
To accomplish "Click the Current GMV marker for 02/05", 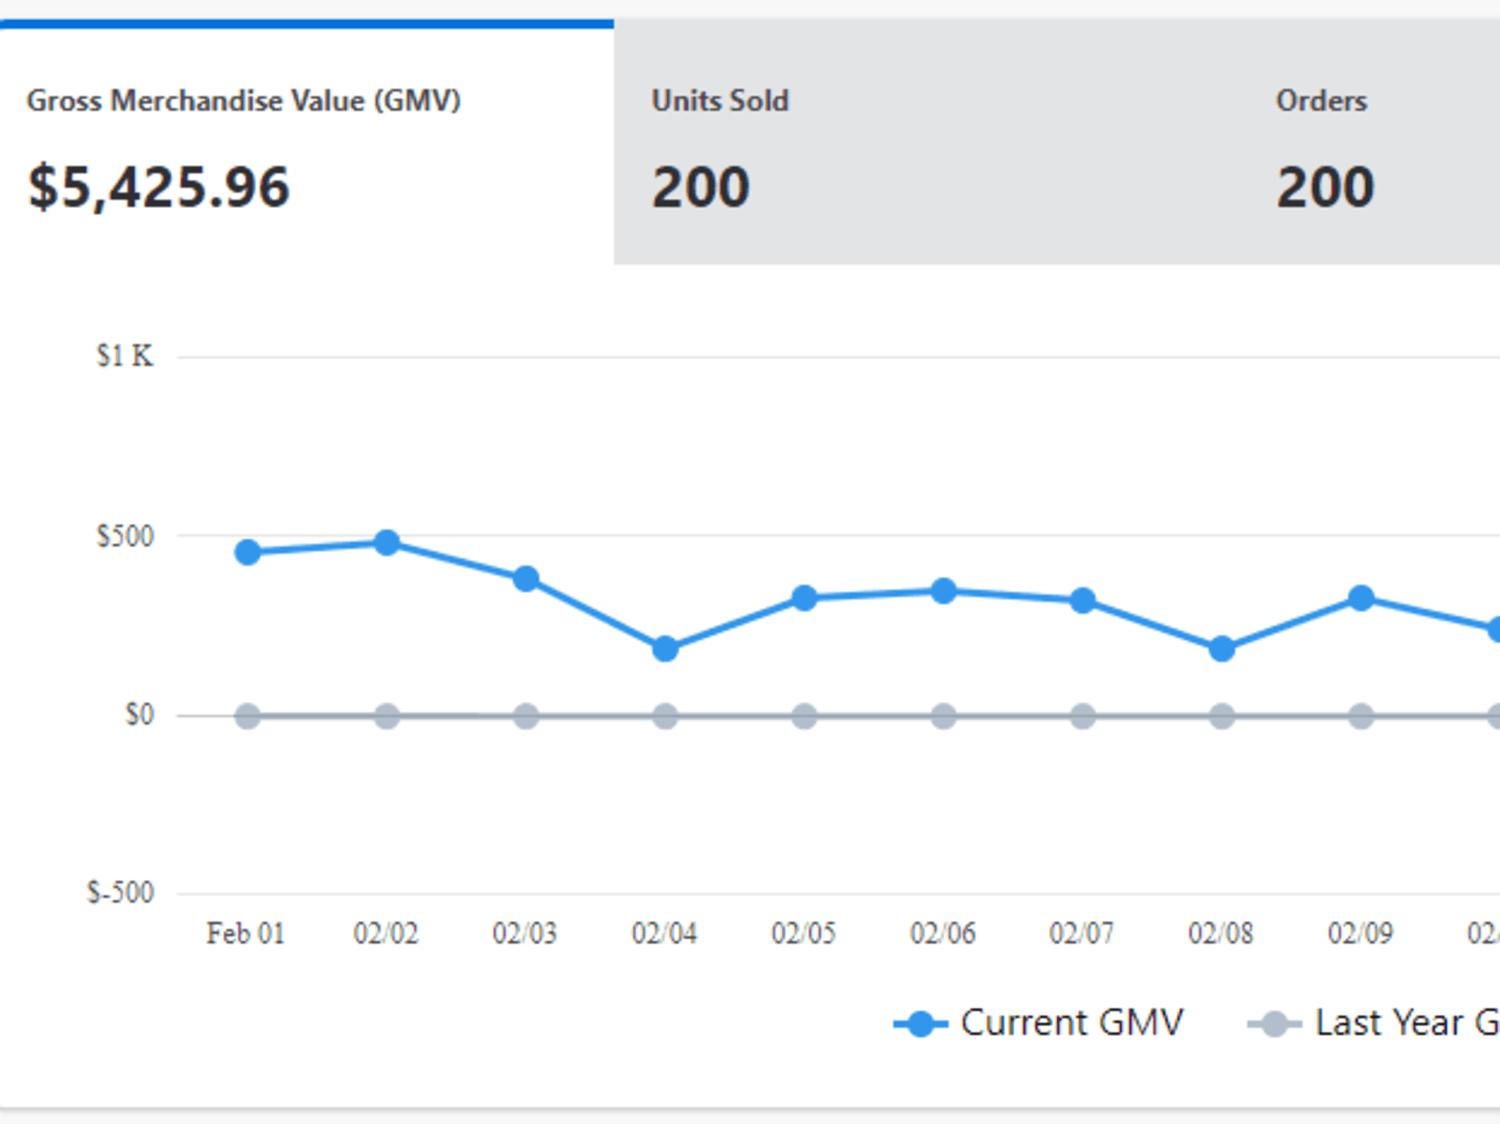I will (x=804, y=599).
